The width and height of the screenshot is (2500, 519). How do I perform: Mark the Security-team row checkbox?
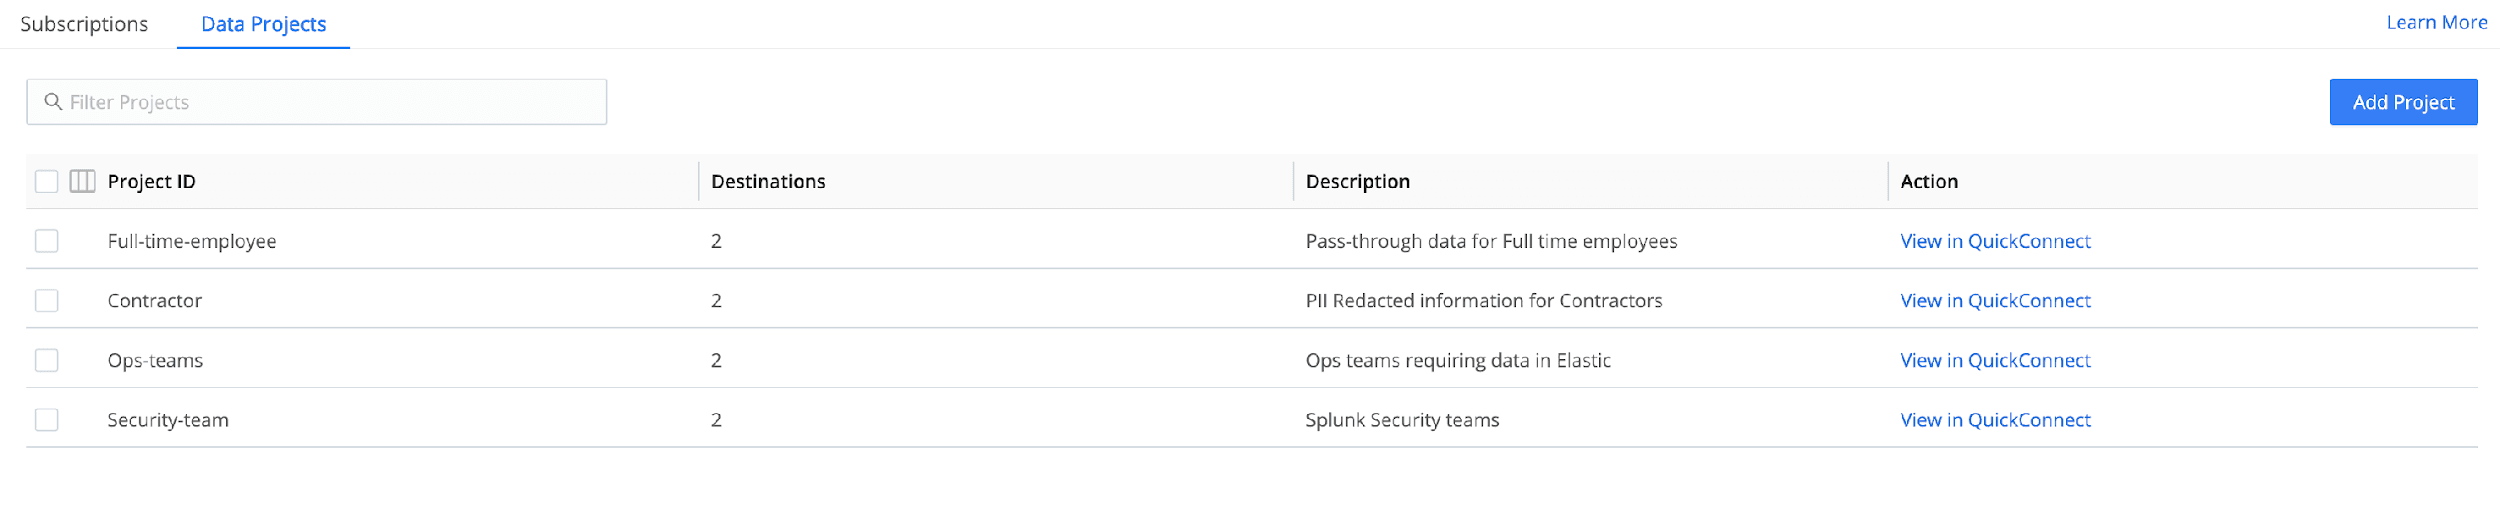[x=47, y=420]
